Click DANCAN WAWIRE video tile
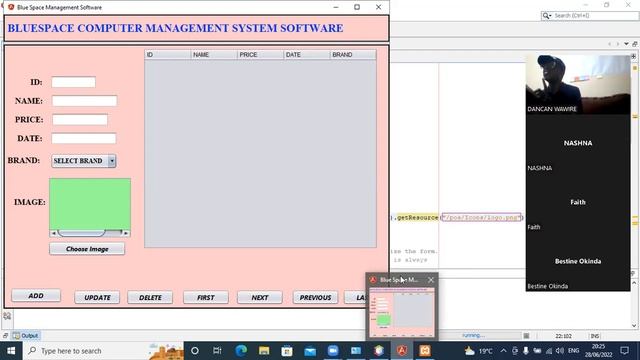 [578, 84]
